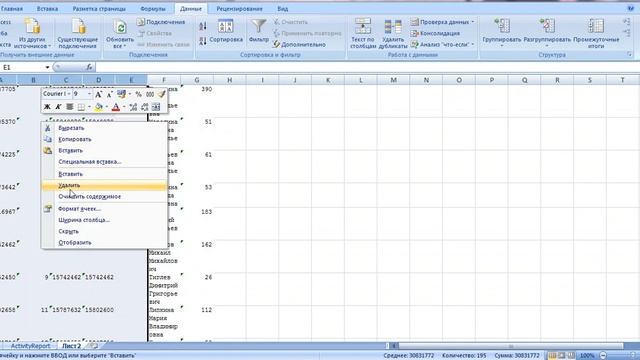Open the Вставка ribbon tab

click(x=47, y=8)
